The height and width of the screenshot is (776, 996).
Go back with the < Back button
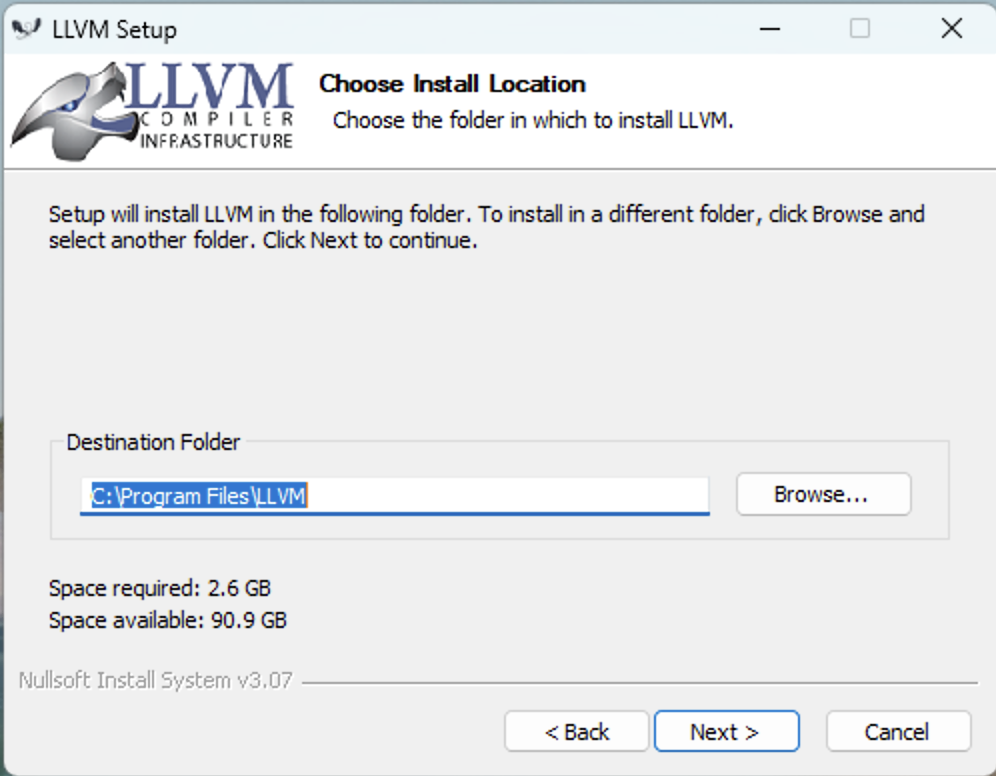click(x=577, y=732)
